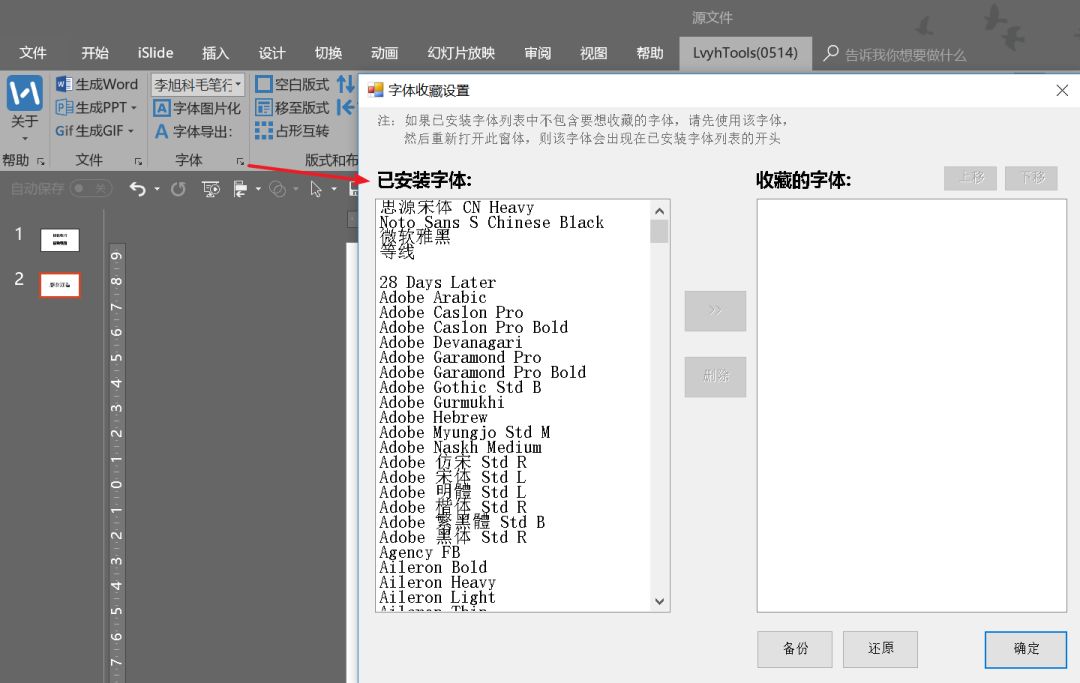Select 'Noto Sans S Chinese Black' font

[492, 222]
